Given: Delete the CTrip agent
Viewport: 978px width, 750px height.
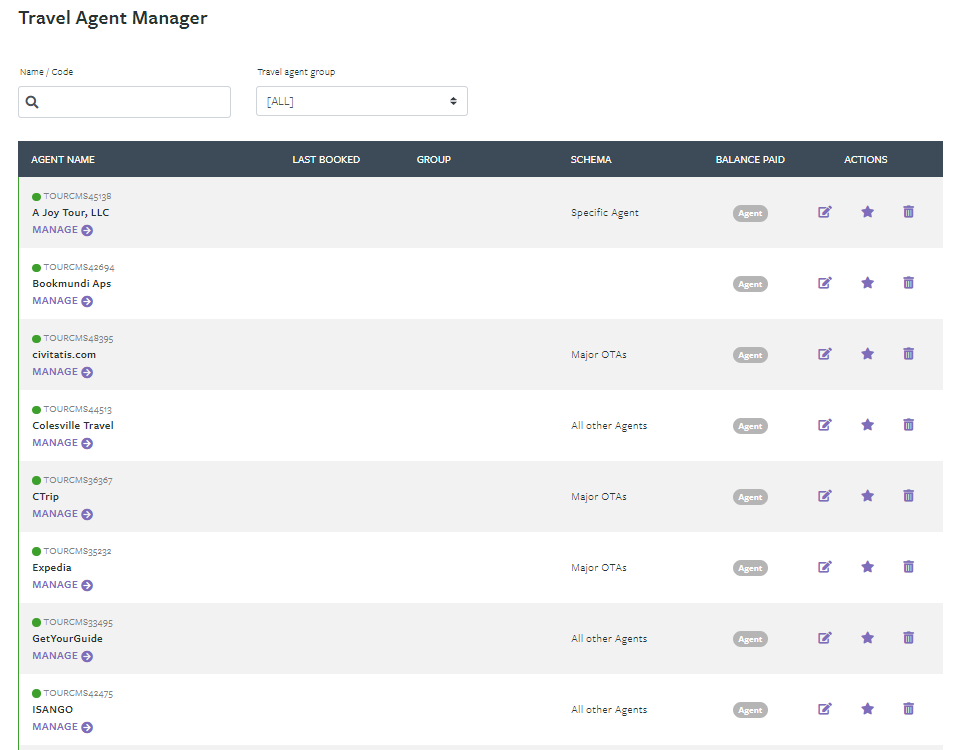Looking at the screenshot, I should (908, 497).
